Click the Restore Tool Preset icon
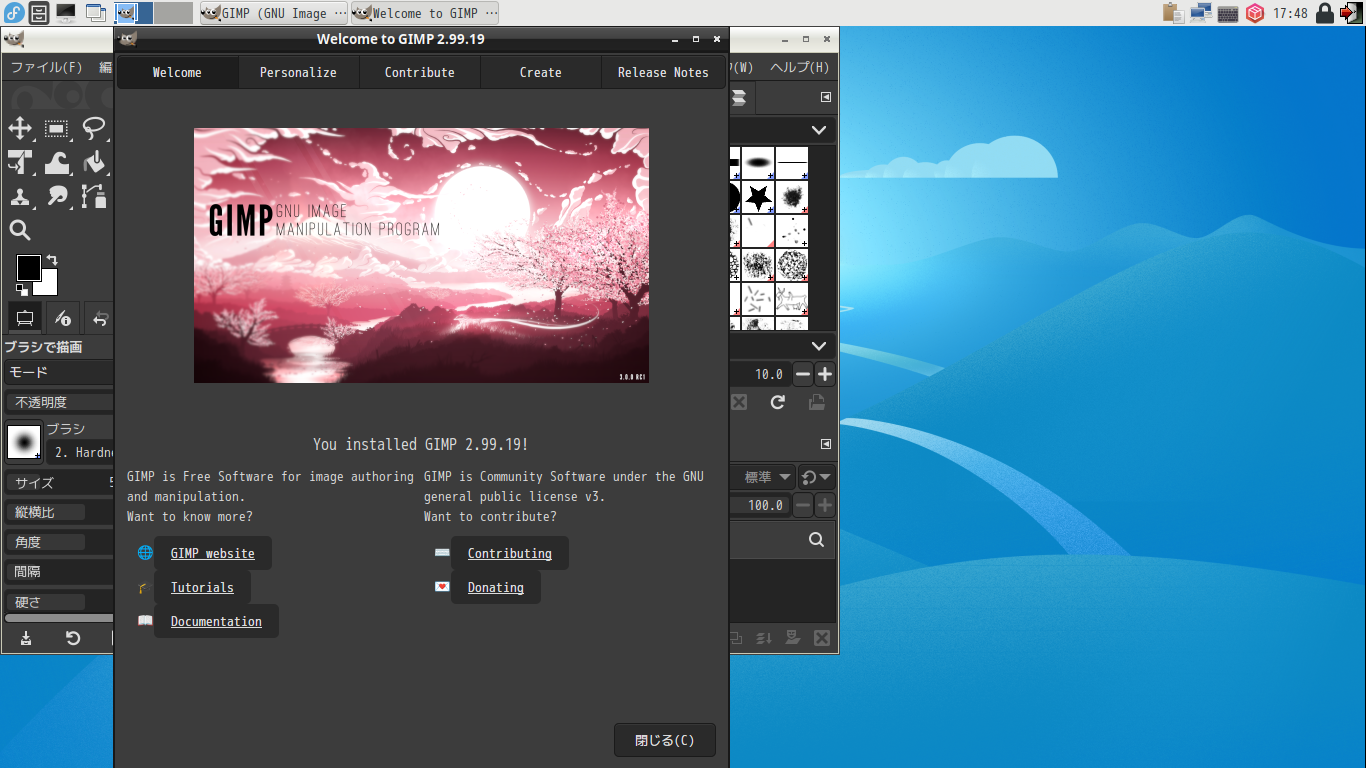The width and height of the screenshot is (1366, 768). click(x=73, y=638)
